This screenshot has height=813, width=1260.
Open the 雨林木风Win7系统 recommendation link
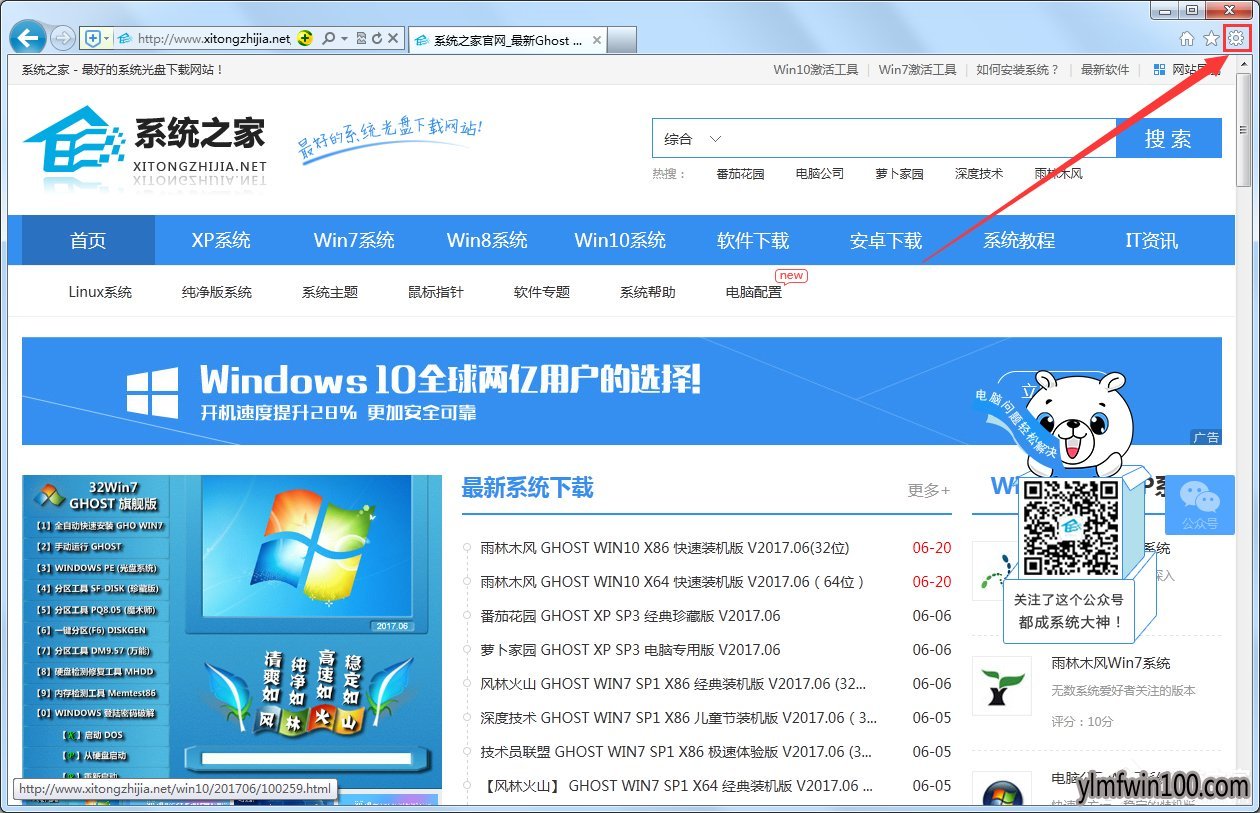point(1110,663)
